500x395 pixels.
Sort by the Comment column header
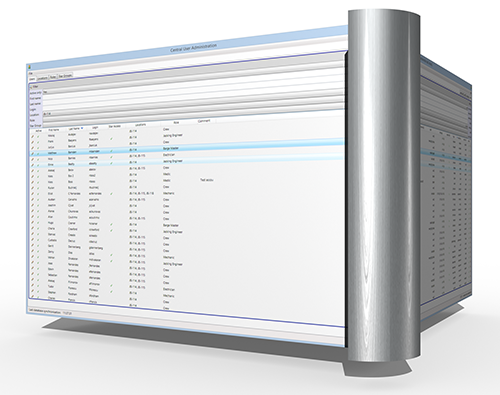[204, 121]
